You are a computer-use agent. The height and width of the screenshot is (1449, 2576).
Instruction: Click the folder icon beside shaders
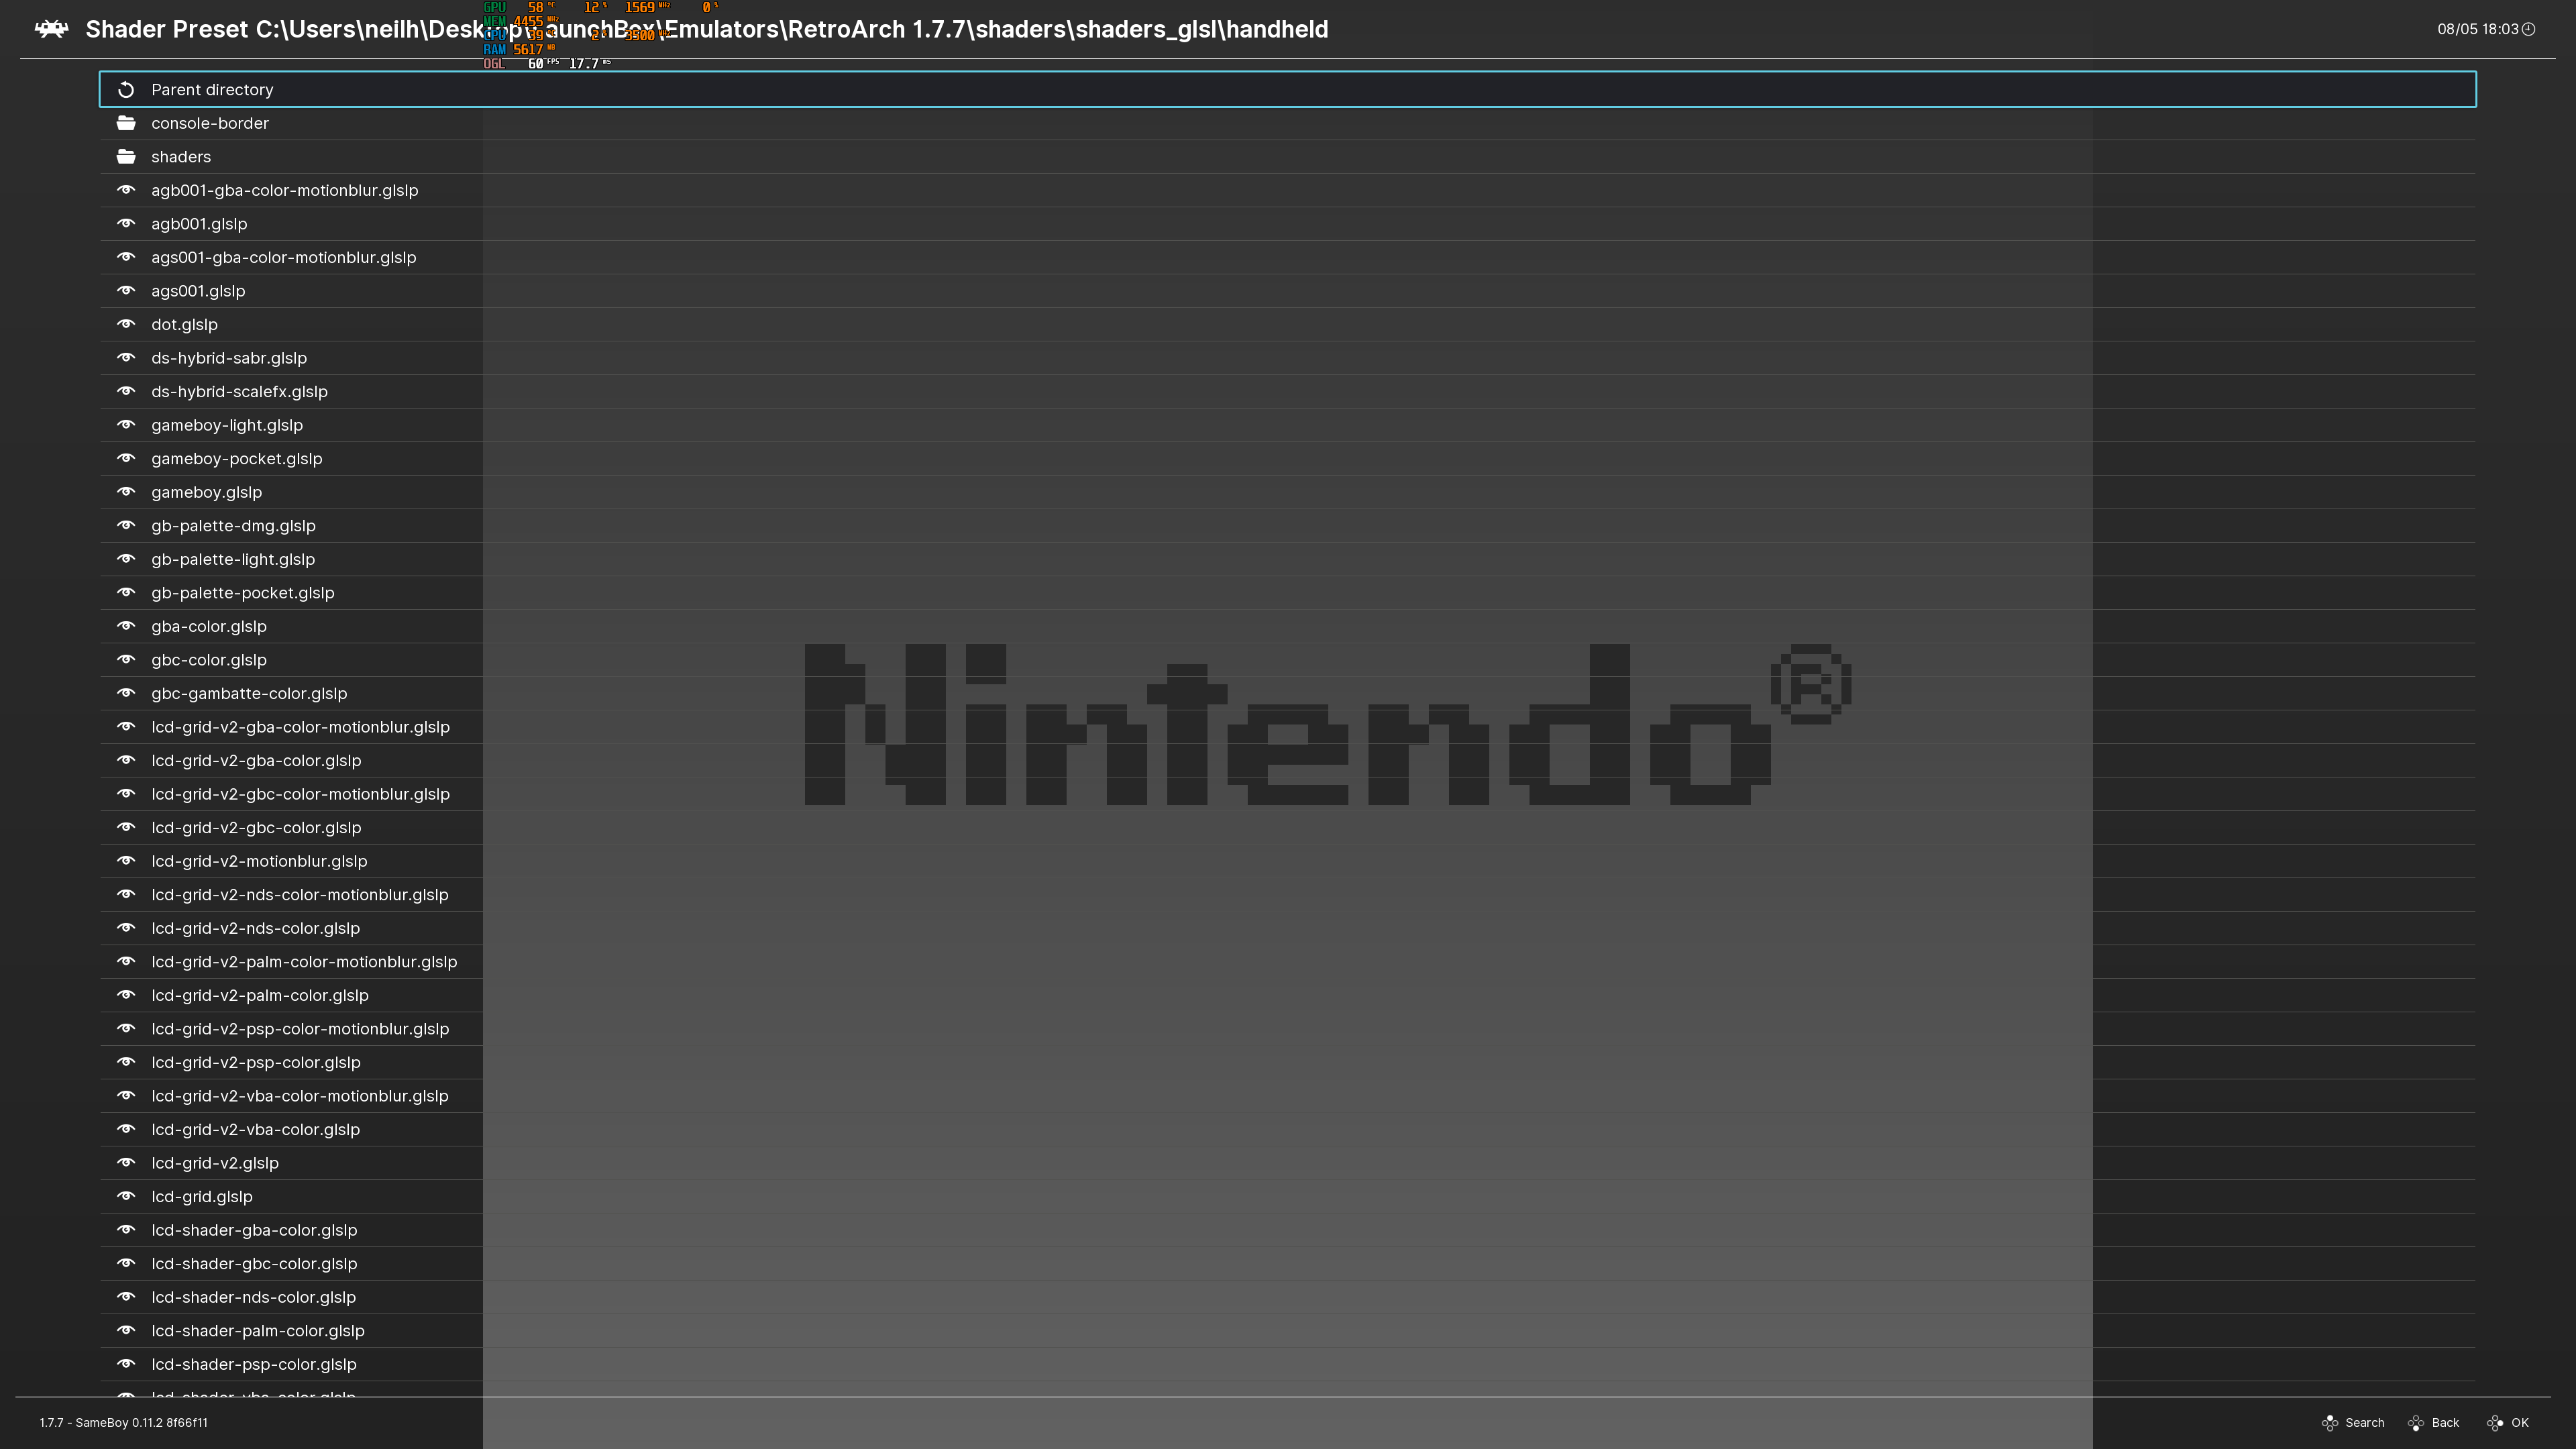(126, 156)
